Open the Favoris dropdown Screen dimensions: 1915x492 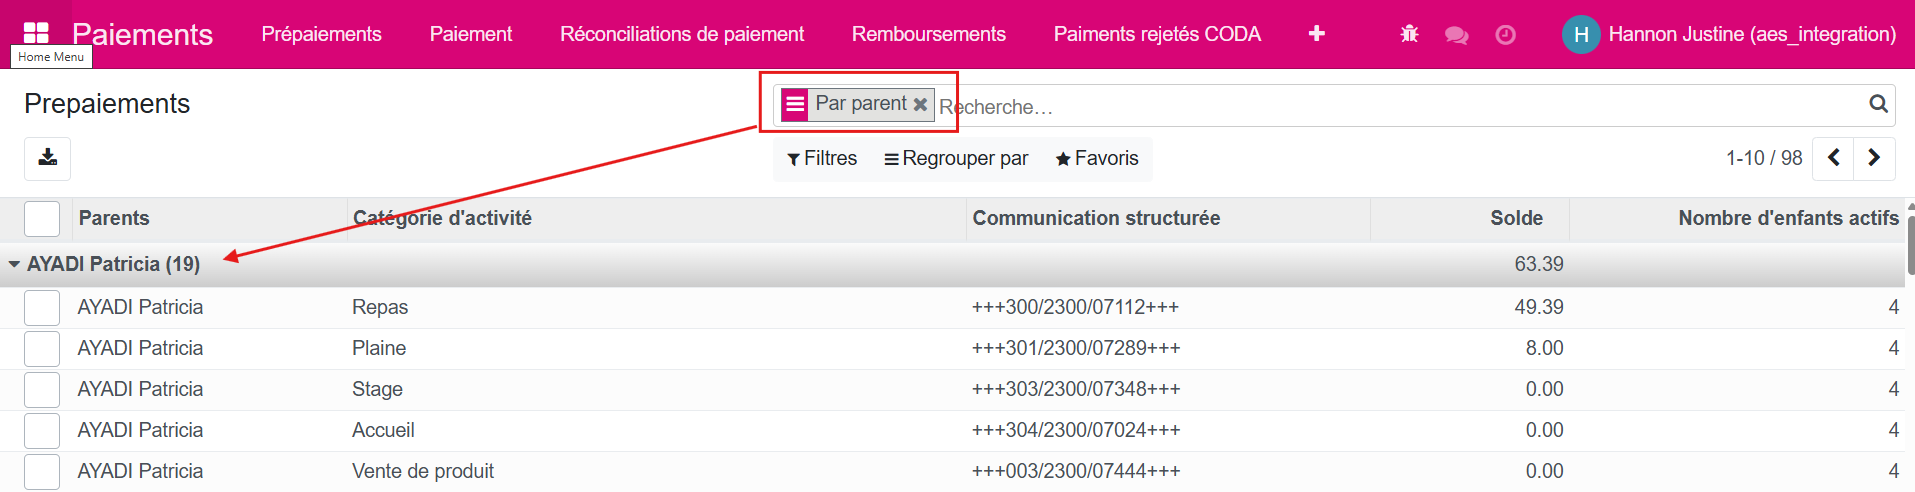(x=1097, y=158)
